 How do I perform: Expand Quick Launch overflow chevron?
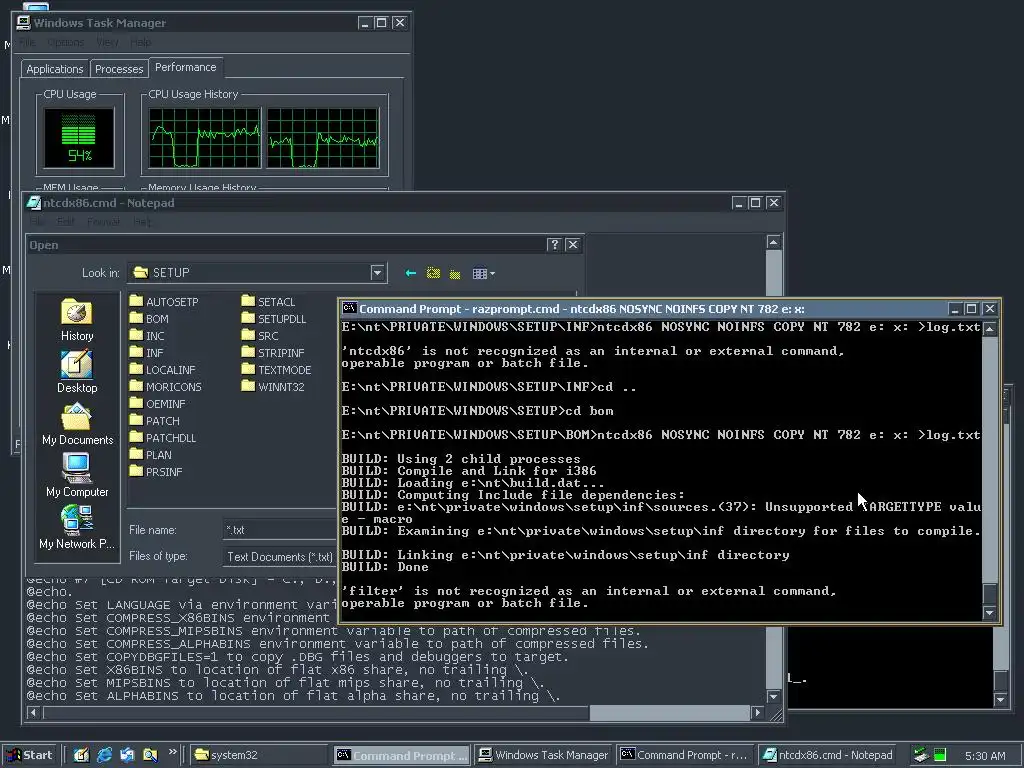(172, 752)
